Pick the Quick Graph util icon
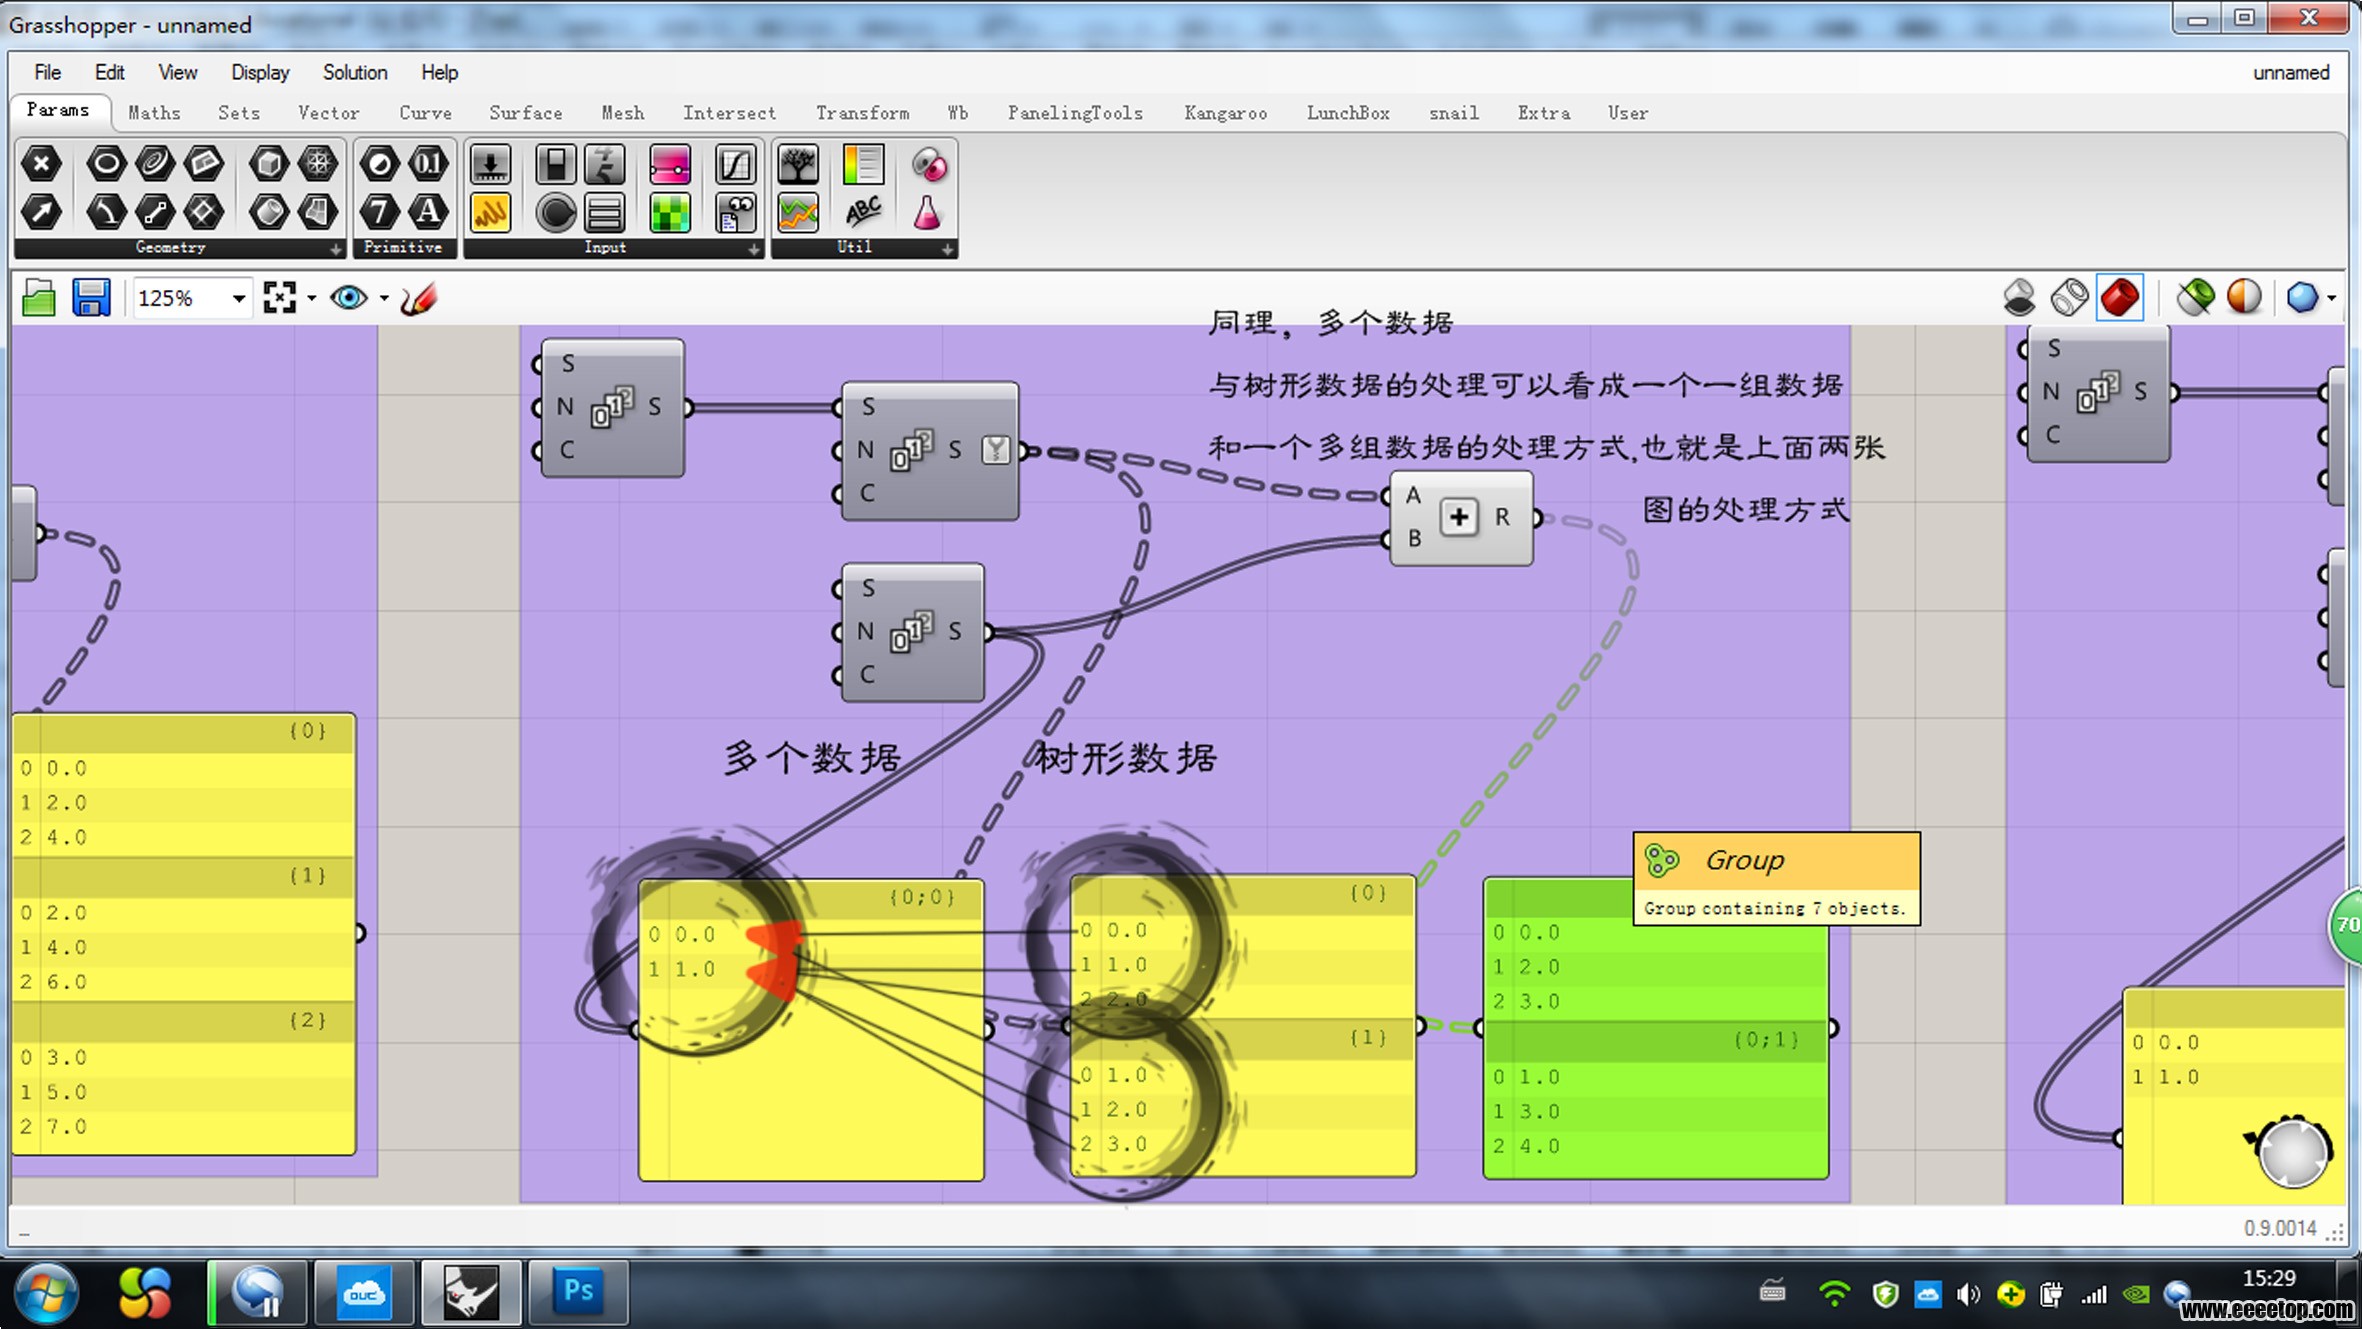The width and height of the screenshot is (2362, 1329). tap(798, 212)
